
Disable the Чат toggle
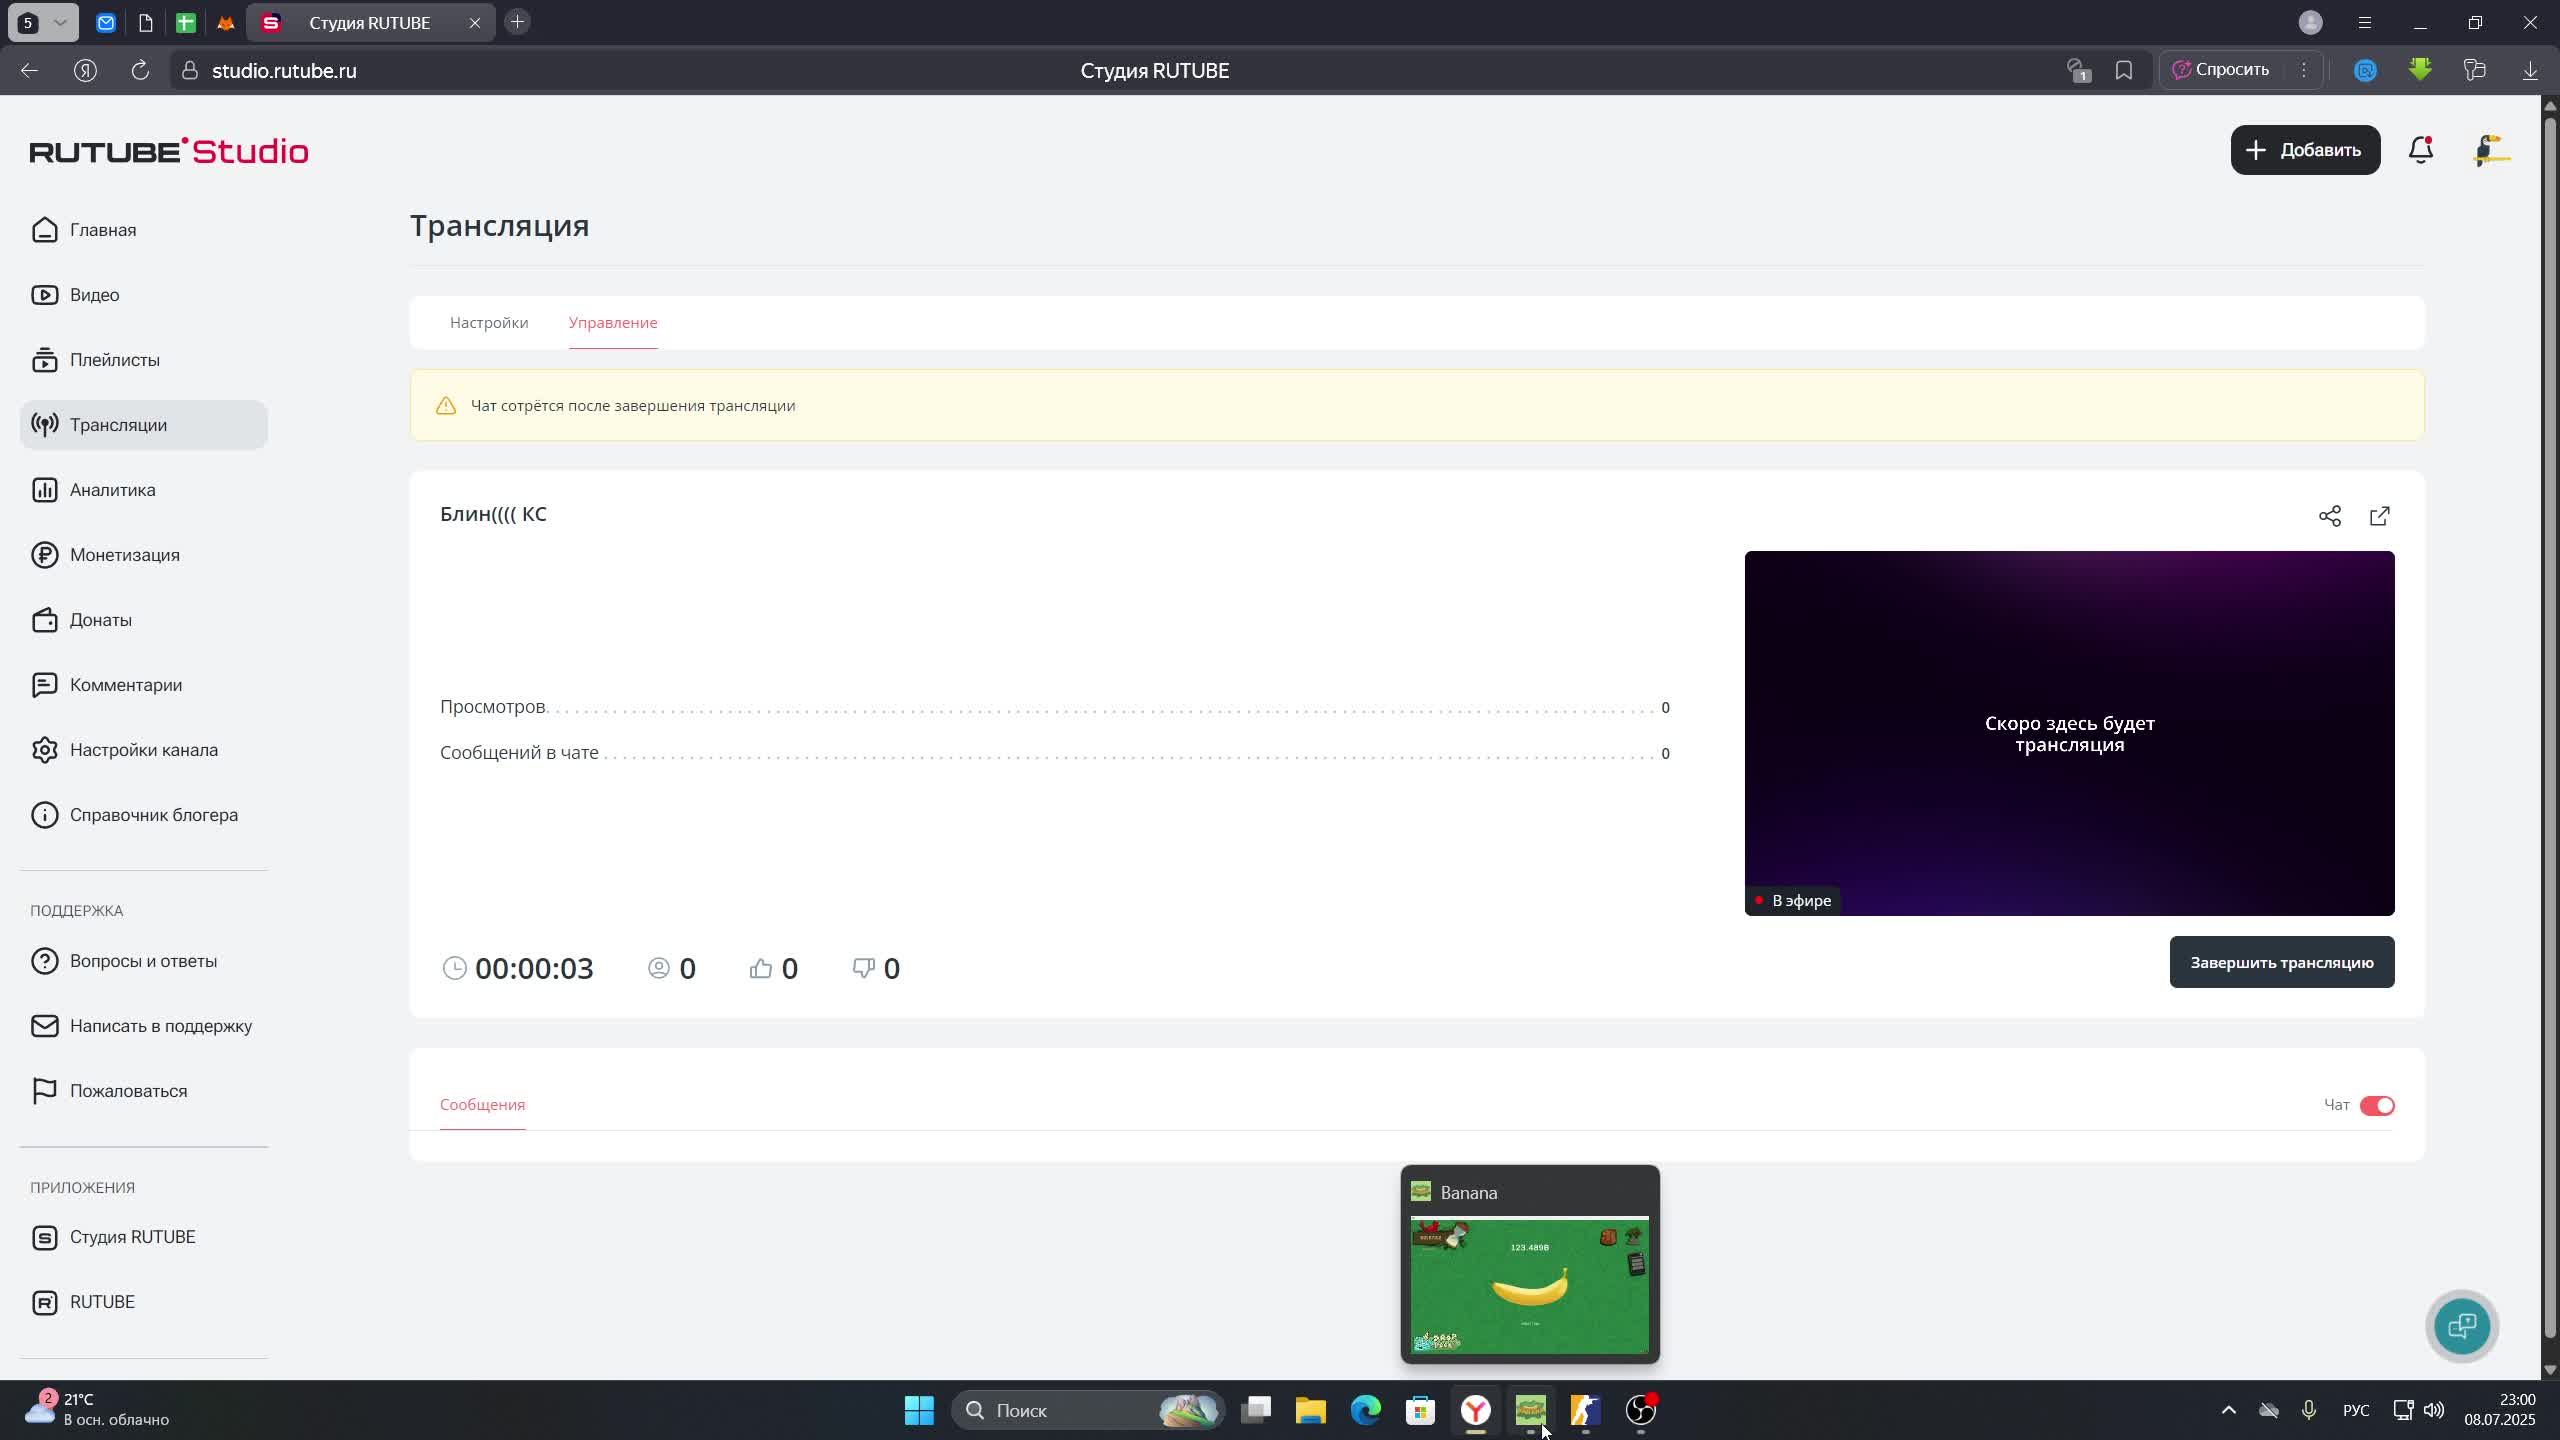(x=2377, y=1105)
